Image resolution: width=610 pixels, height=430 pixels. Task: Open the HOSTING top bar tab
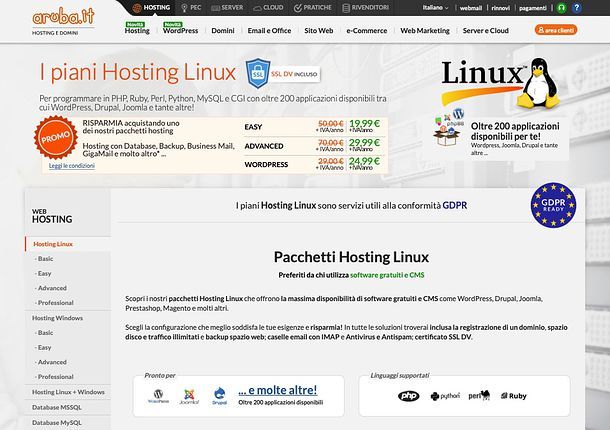click(152, 7)
